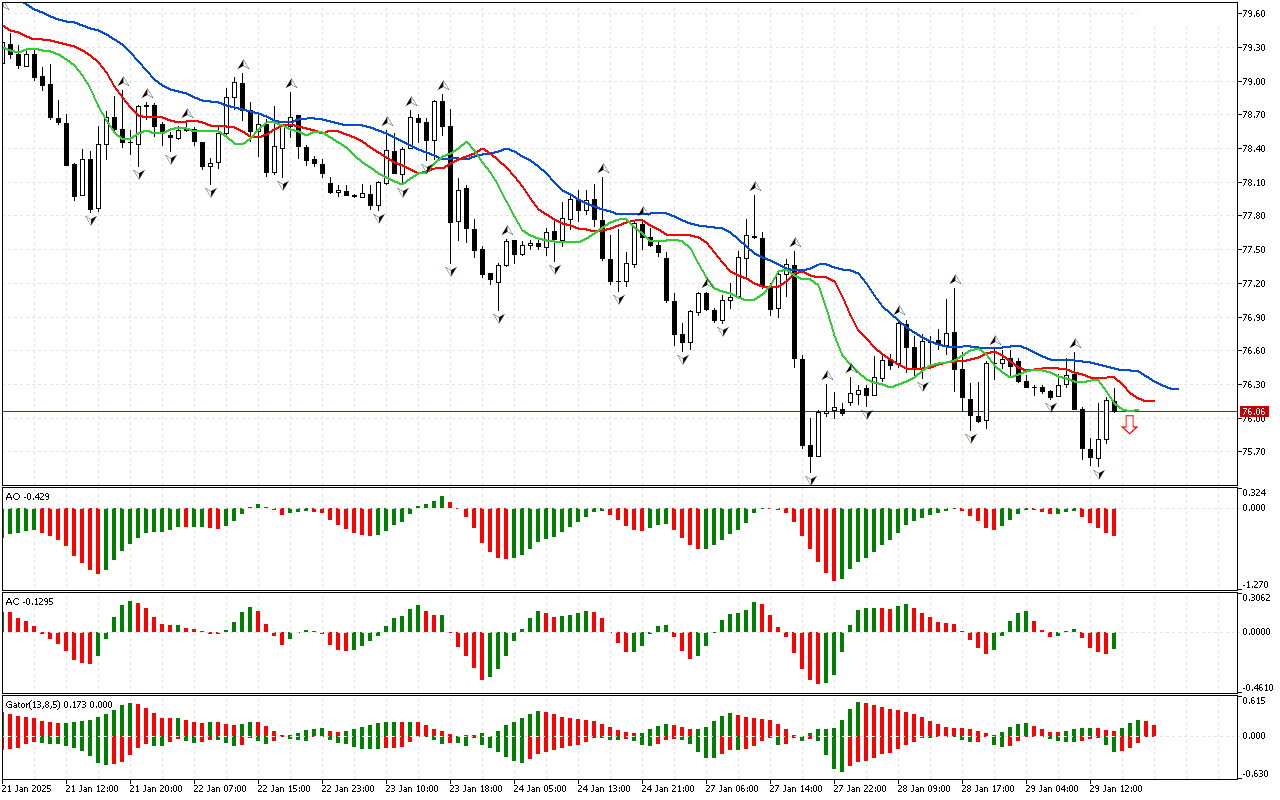Click the 77.50 price axis label
Viewport: 1280px width, 800px height.
tap(1254, 250)
